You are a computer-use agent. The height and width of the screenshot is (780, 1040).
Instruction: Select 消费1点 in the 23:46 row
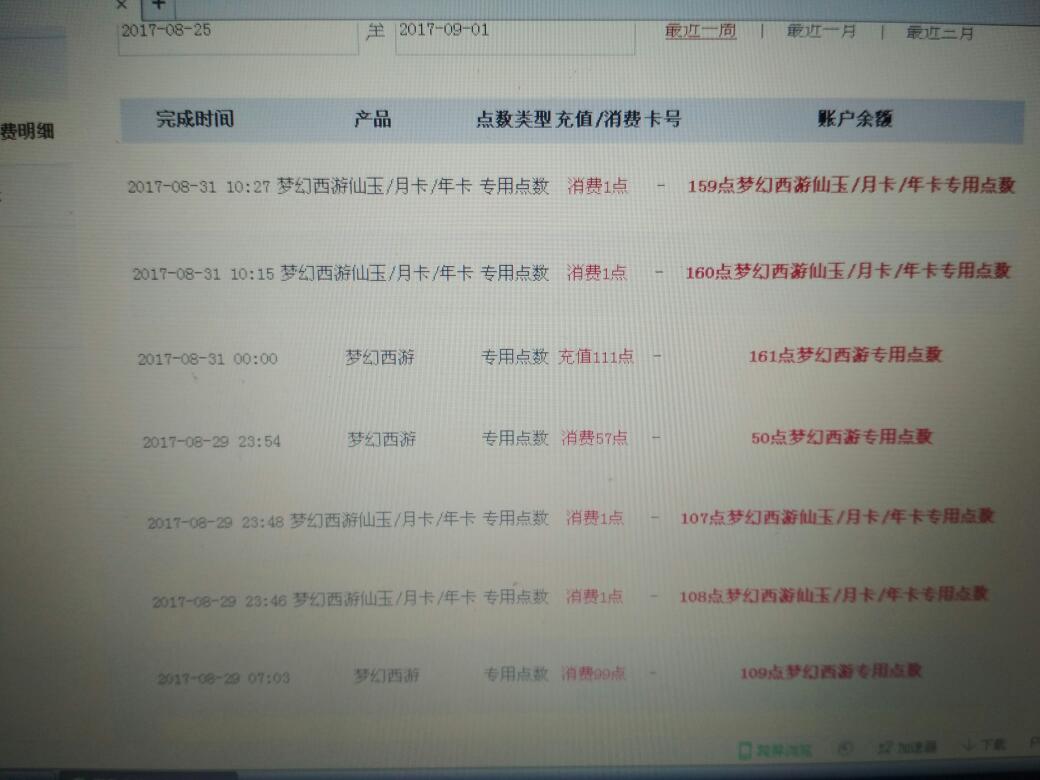tap(594, 596)
